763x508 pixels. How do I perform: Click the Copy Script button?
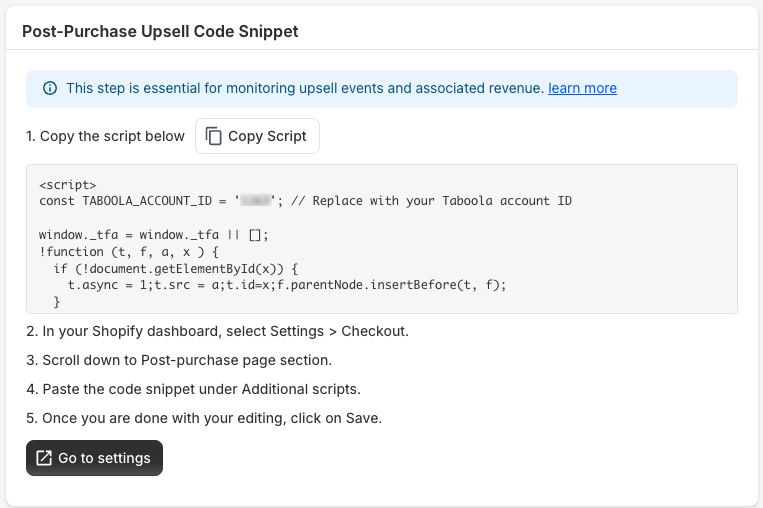[257, 136]
